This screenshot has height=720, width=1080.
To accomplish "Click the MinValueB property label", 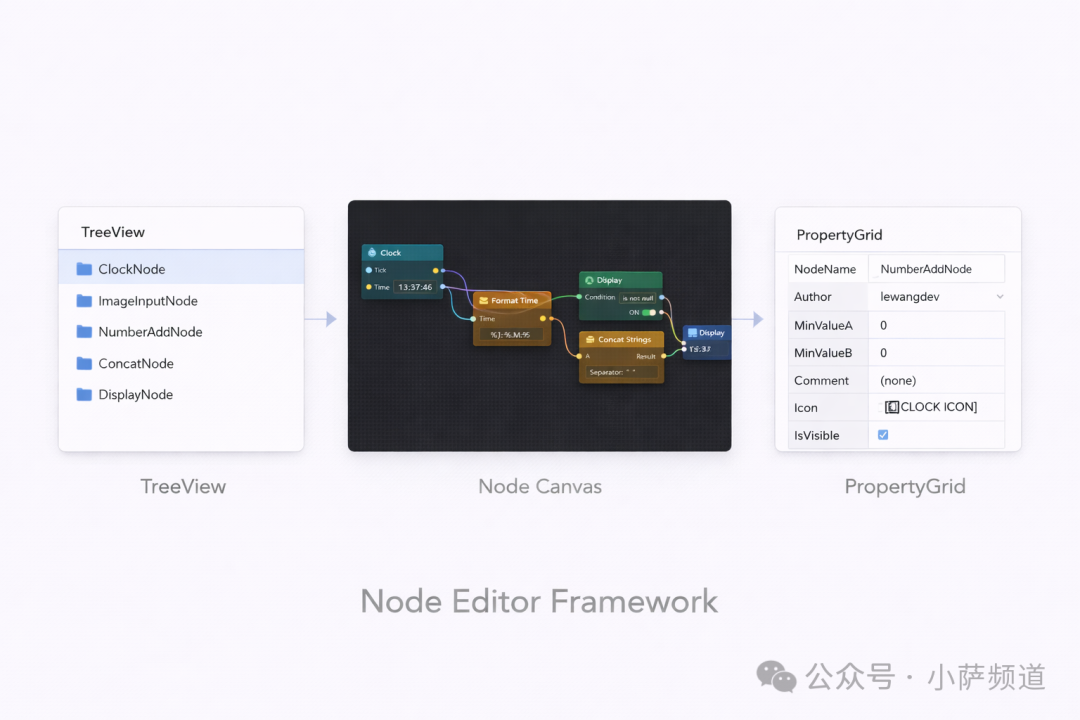I will point(823,353).
